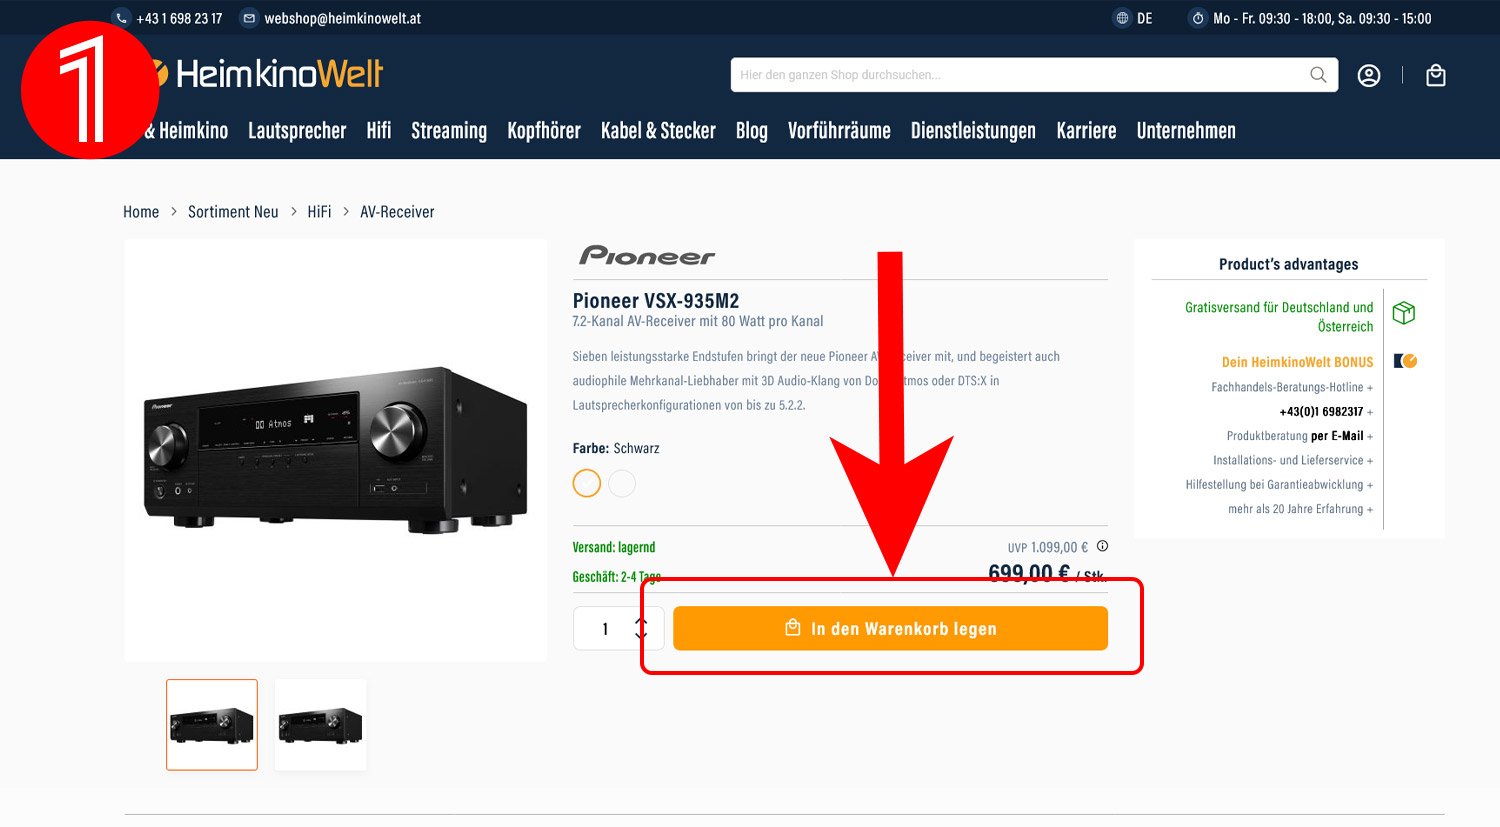Click the search magnifier icon
Screen dimensions: 1500x827
(x=1318, y=75)
